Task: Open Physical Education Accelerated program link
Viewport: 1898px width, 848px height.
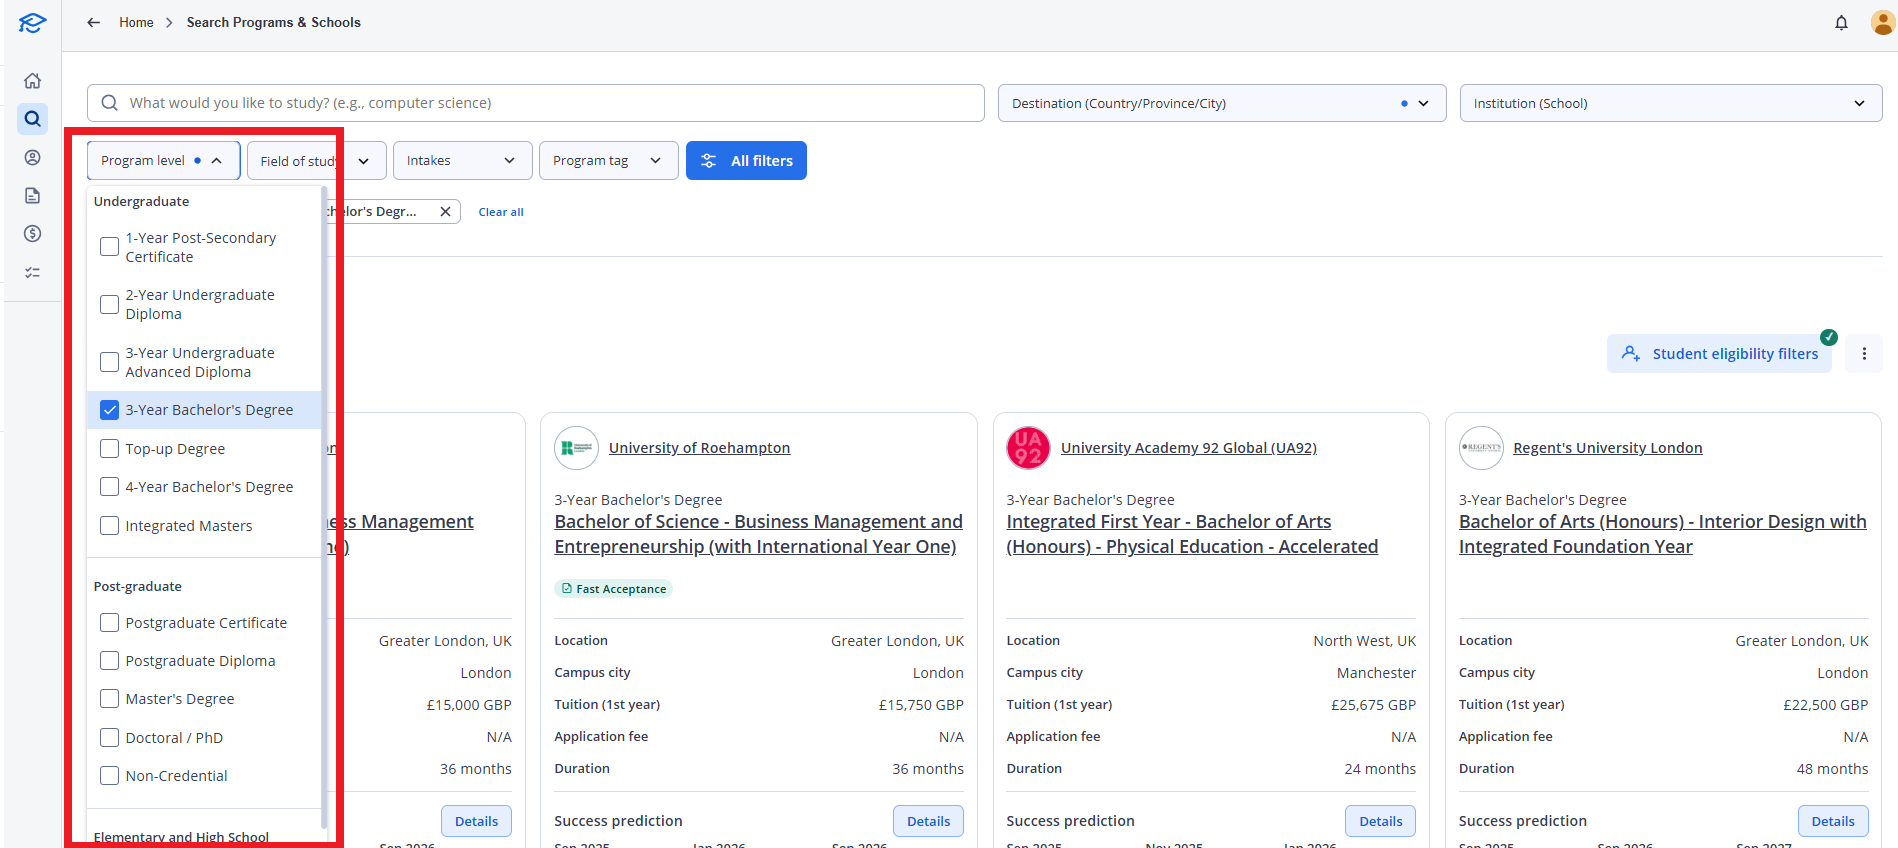Action: (1192, 534)
